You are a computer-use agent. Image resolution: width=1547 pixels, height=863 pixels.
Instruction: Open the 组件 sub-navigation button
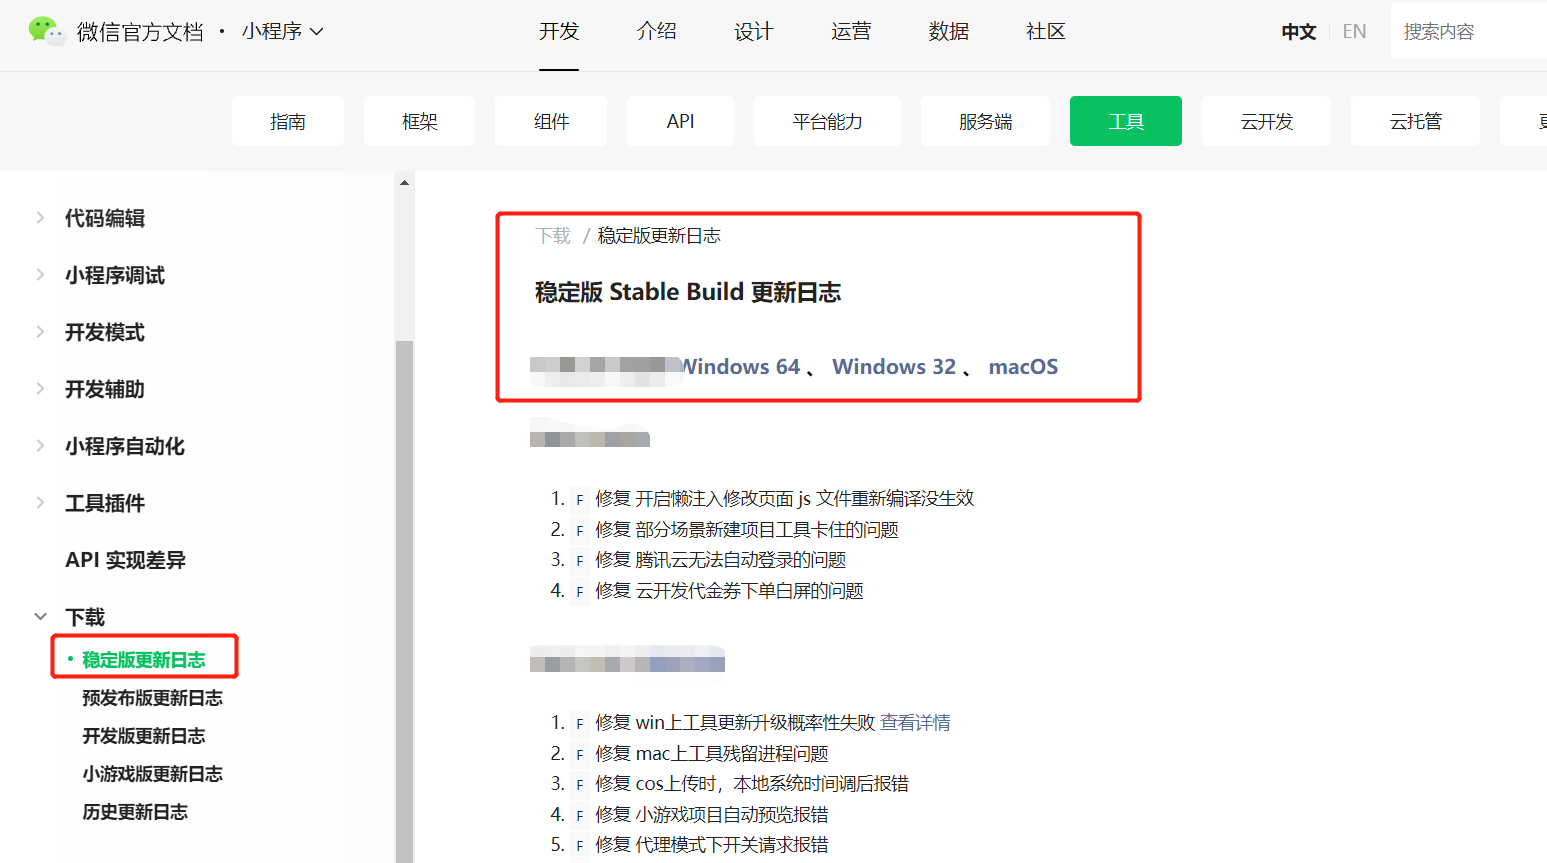click(x=551, y=121)
